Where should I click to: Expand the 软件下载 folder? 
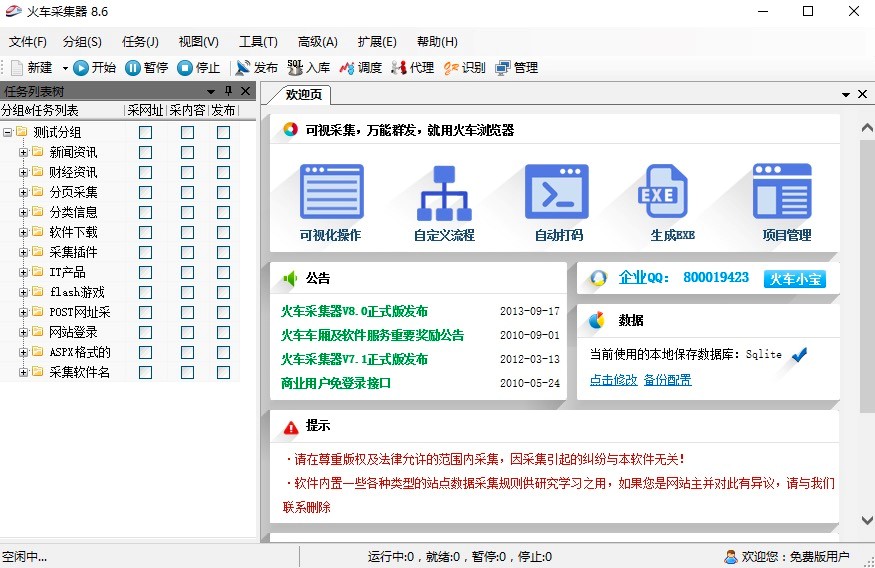pyautogui.click(x=23, y=232)
